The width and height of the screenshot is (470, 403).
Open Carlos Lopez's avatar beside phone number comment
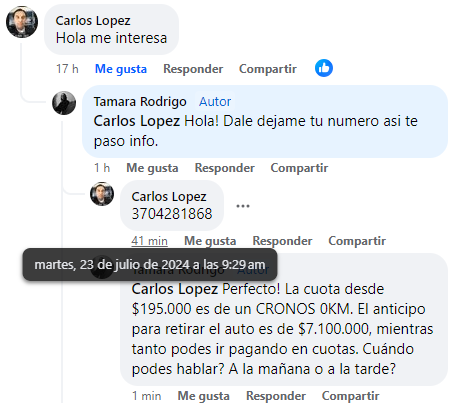click(x=102, y=194)
